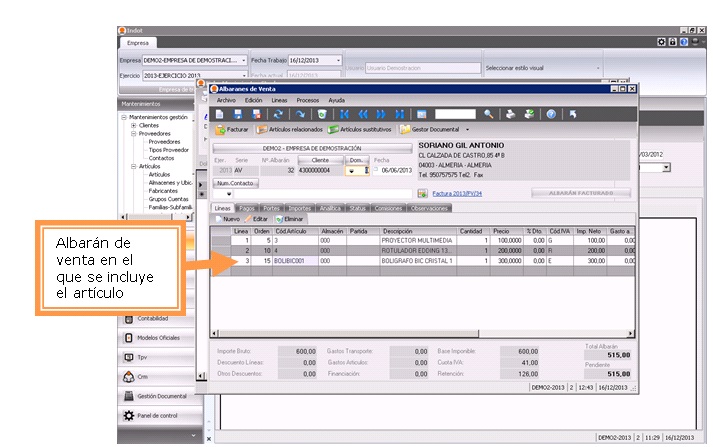Go to first record with navigation arrow
Screen dimensions: 713x447
coord(345,114)
